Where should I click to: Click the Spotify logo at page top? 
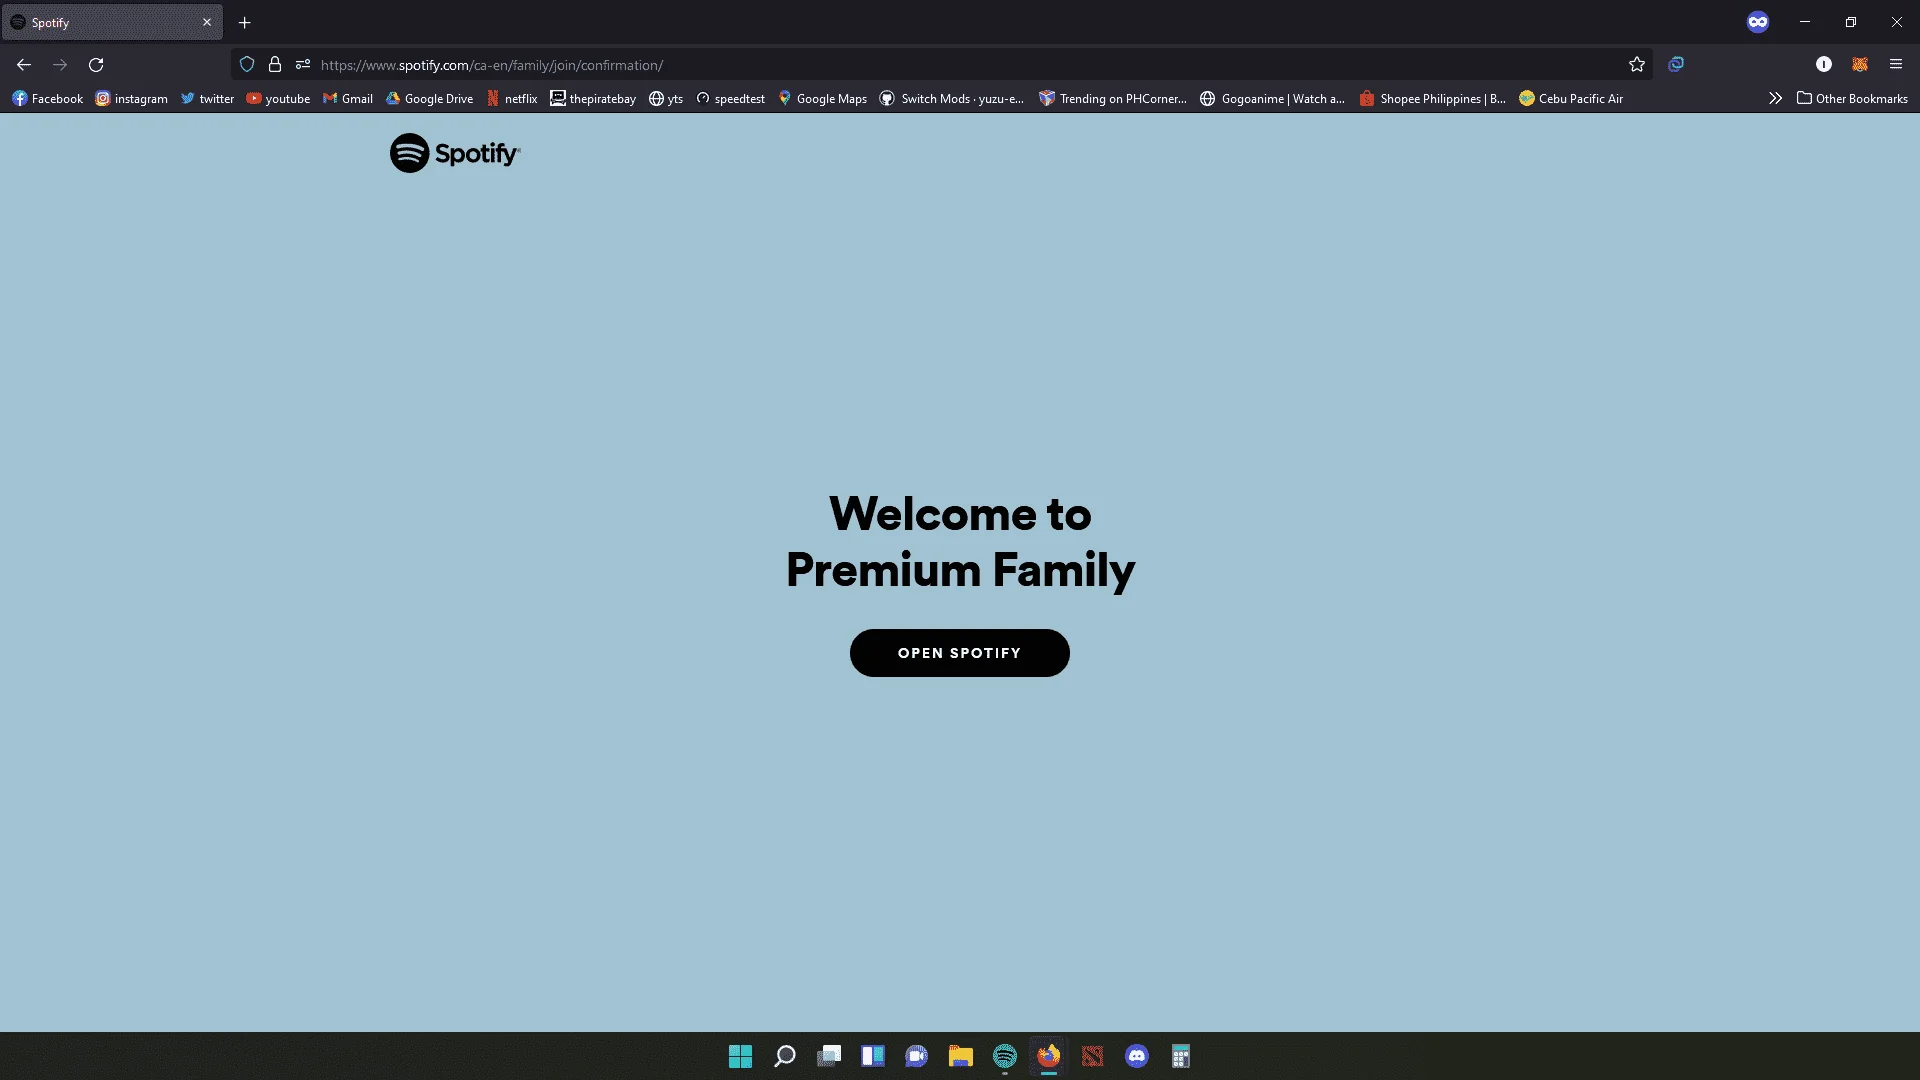[455, 153]
